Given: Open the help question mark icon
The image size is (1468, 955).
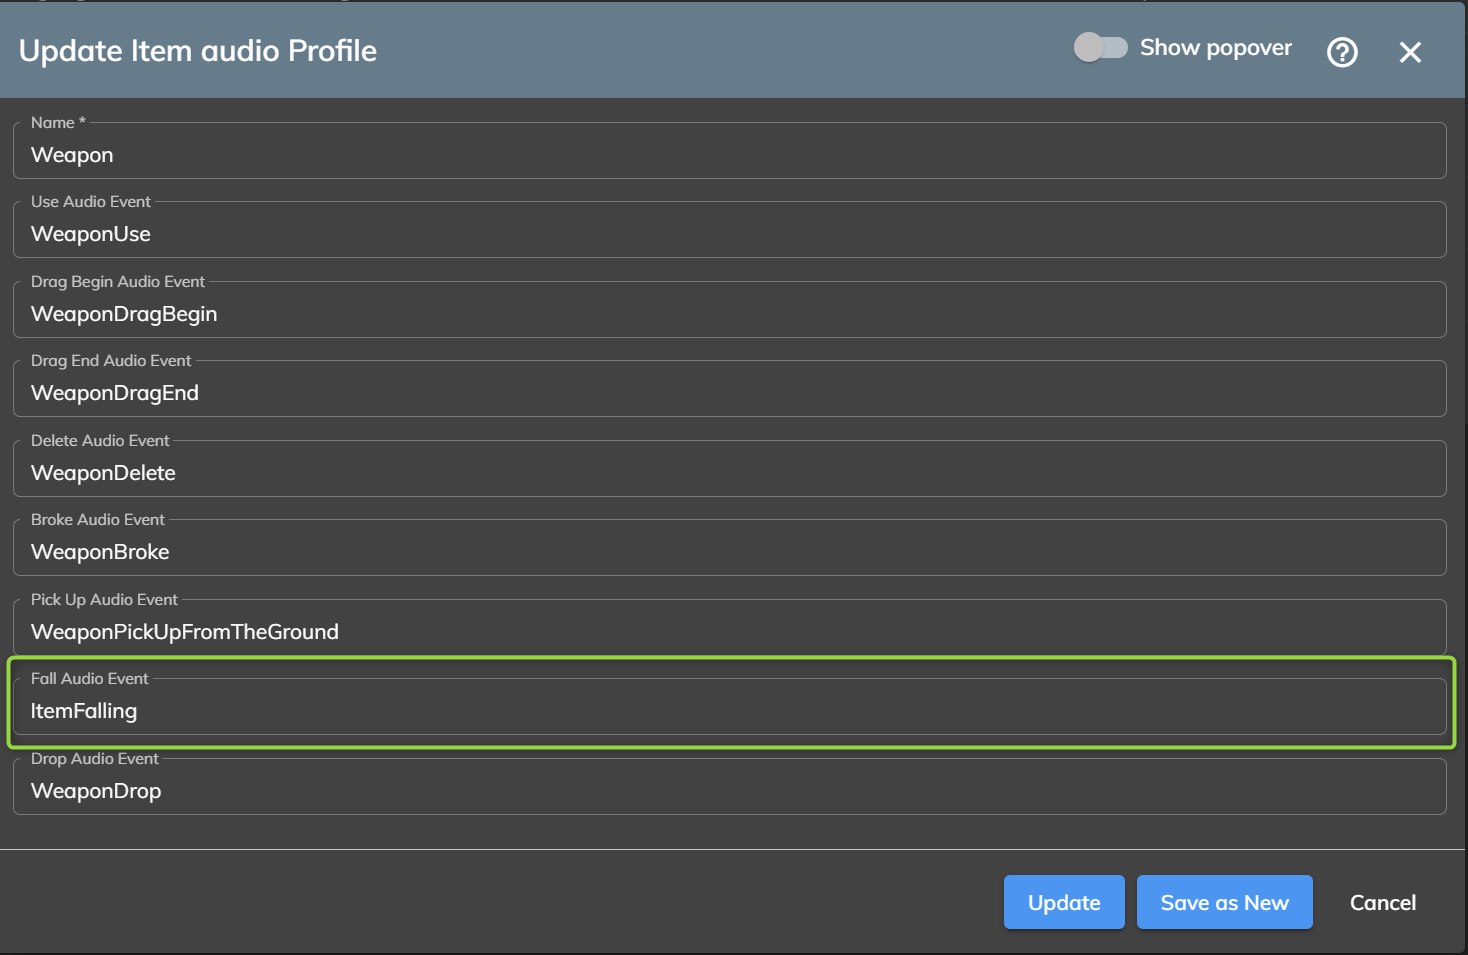Looking at the screenshot, I should (x=1342, y=52).
